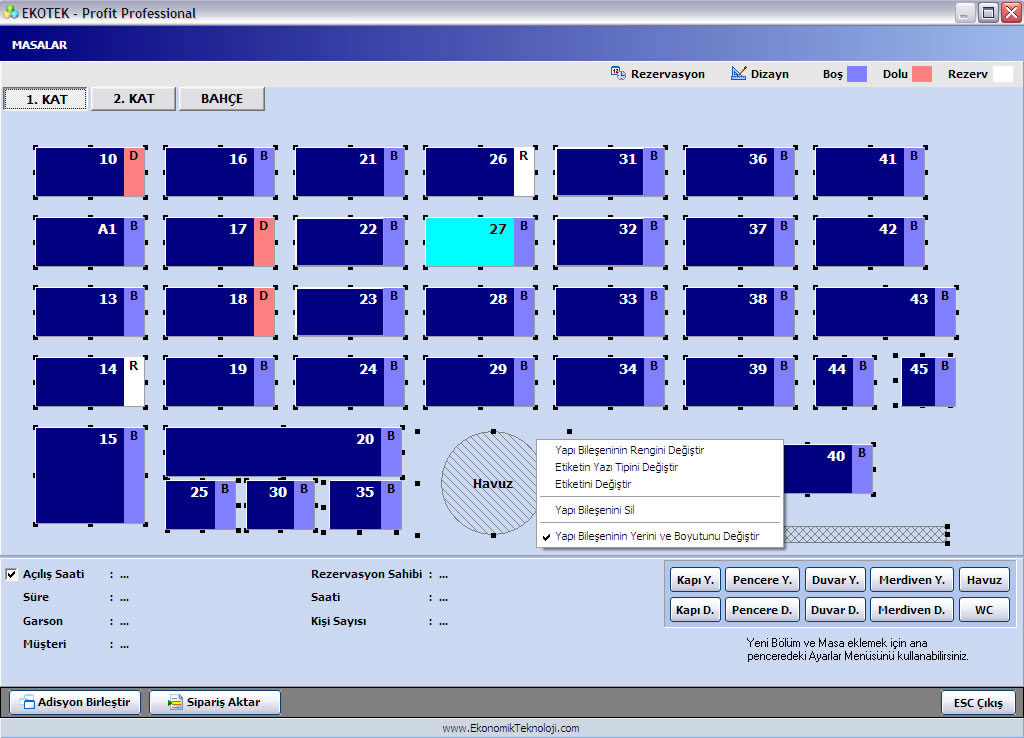1024x738 pixels.
Task: Click the Pencere D. button
Action: (762, 610)
